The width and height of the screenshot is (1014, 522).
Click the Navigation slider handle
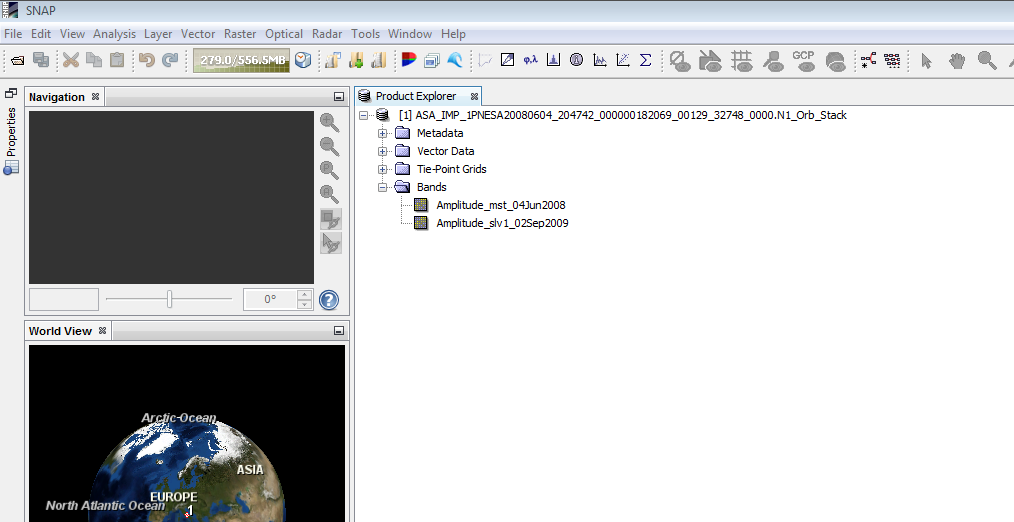[169, 299]
